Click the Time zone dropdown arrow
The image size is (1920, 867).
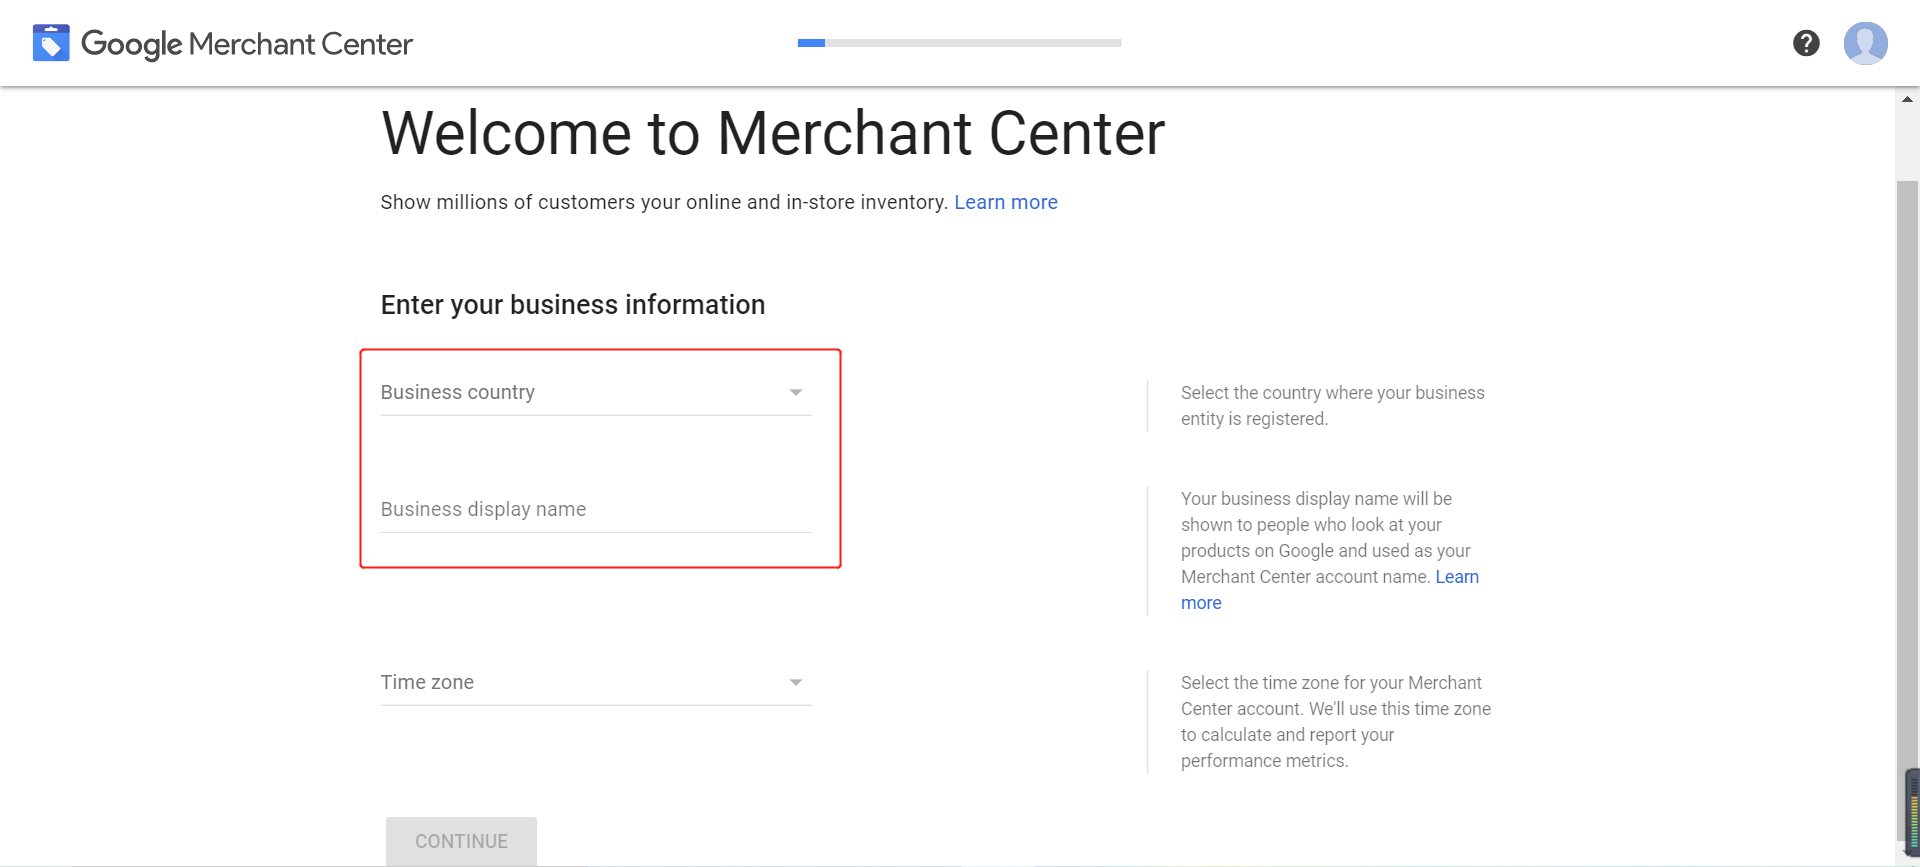[x=796, y=682]
